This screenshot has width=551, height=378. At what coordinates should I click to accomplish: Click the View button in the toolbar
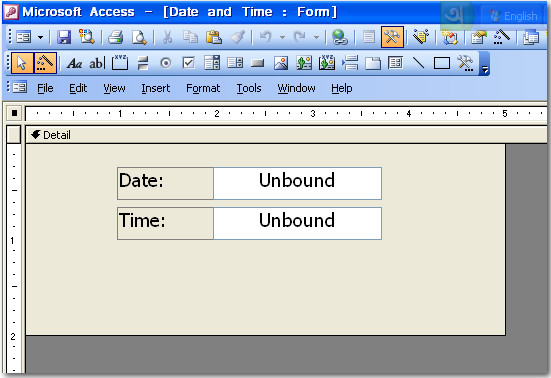(x=24, y=37)
